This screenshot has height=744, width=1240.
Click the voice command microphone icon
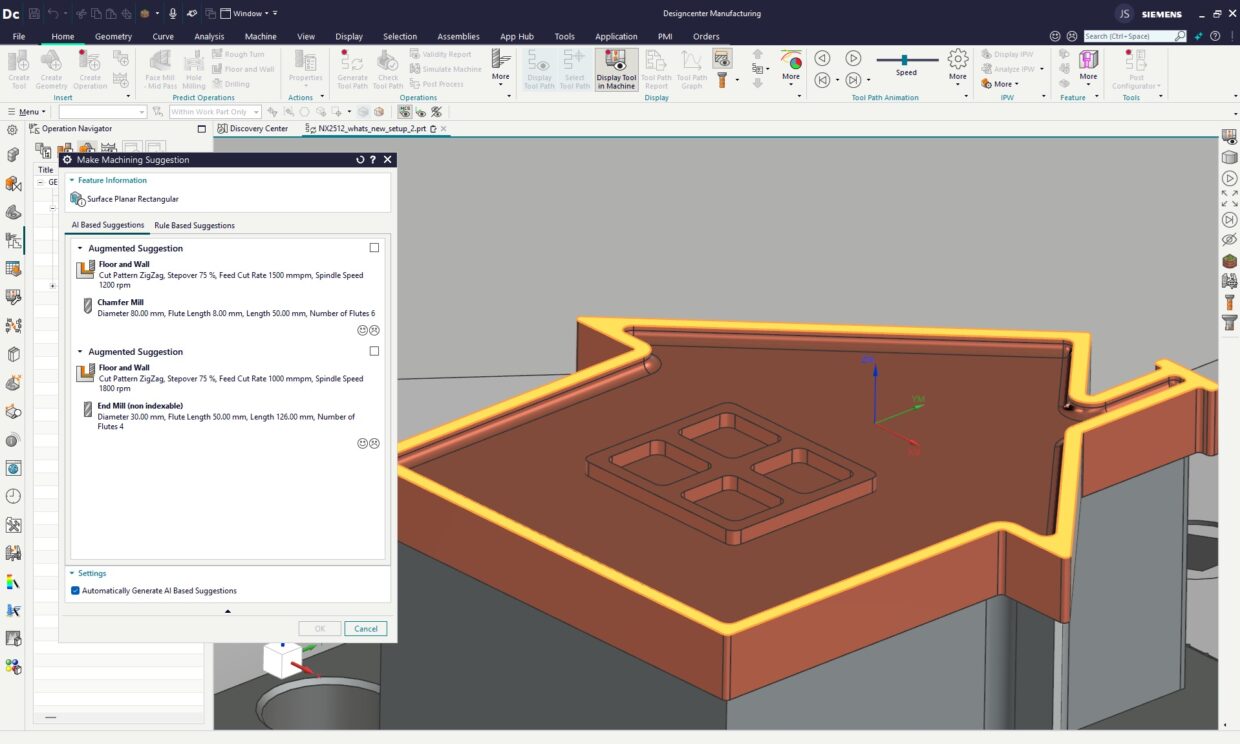[173, 13]
